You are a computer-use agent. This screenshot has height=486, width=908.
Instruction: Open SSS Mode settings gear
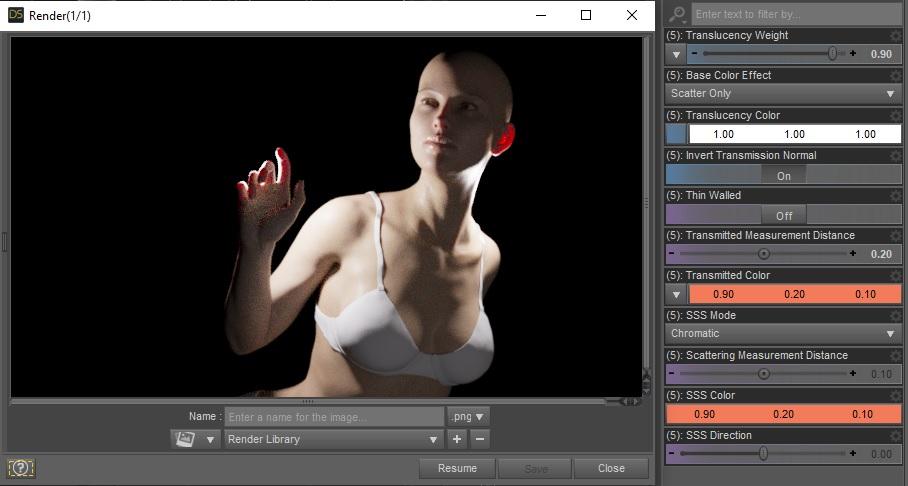coord(896,315)
